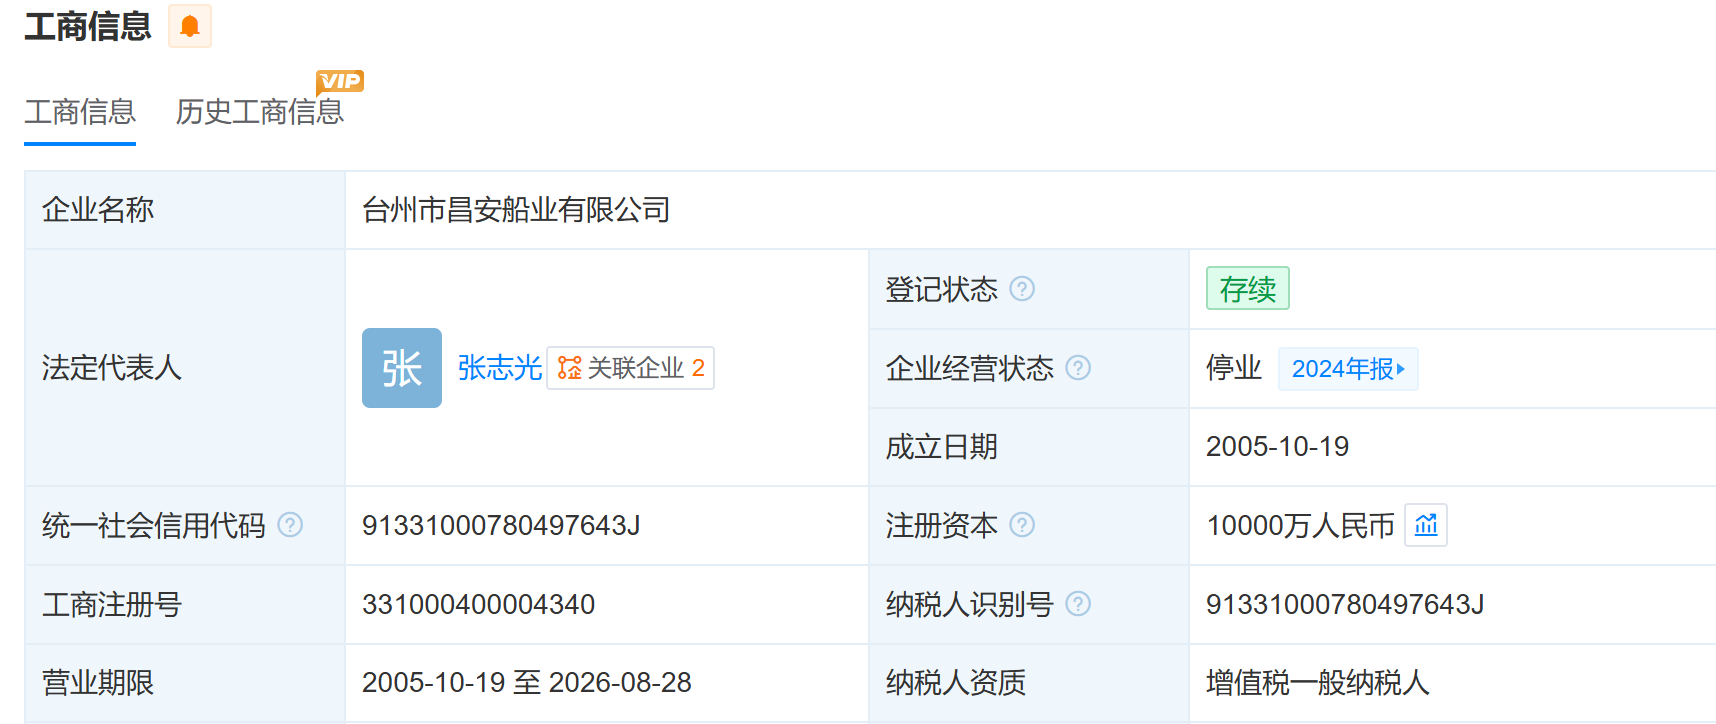Click the VIP badge icon
This screenshot has width=1716, height=724.
coord(340,81)
